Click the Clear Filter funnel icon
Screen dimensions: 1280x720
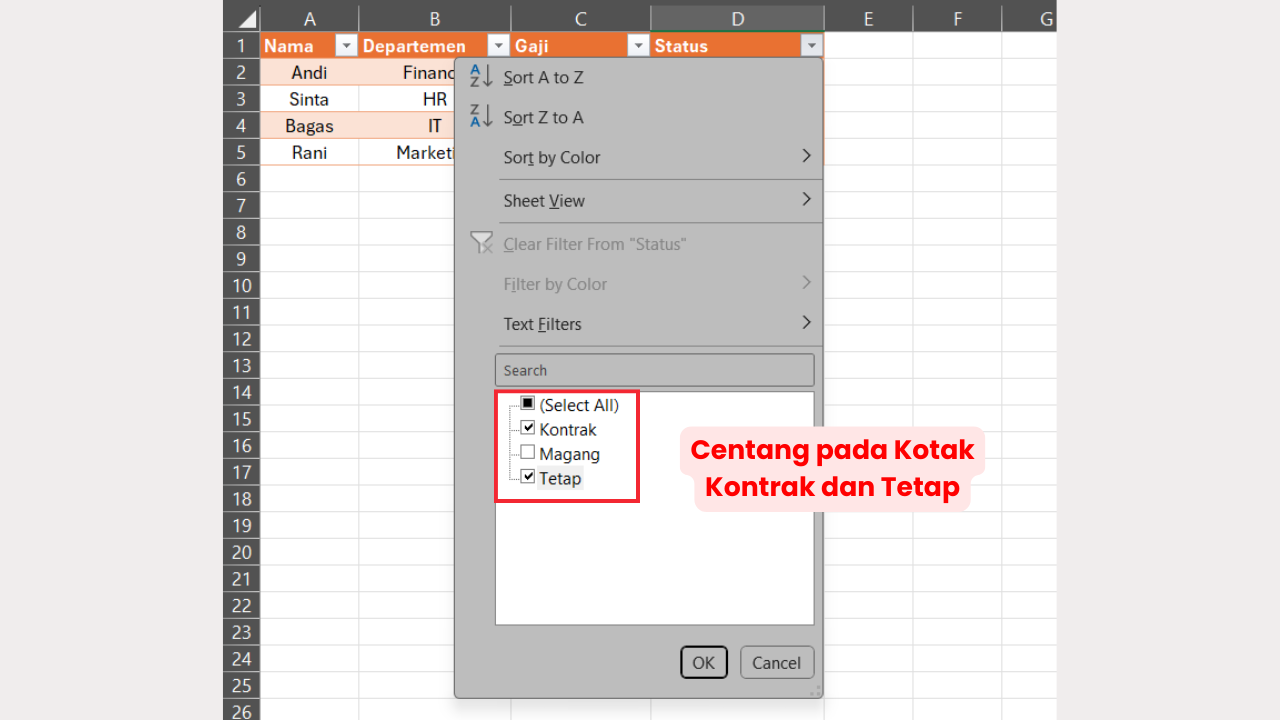[x=481, y=242]
